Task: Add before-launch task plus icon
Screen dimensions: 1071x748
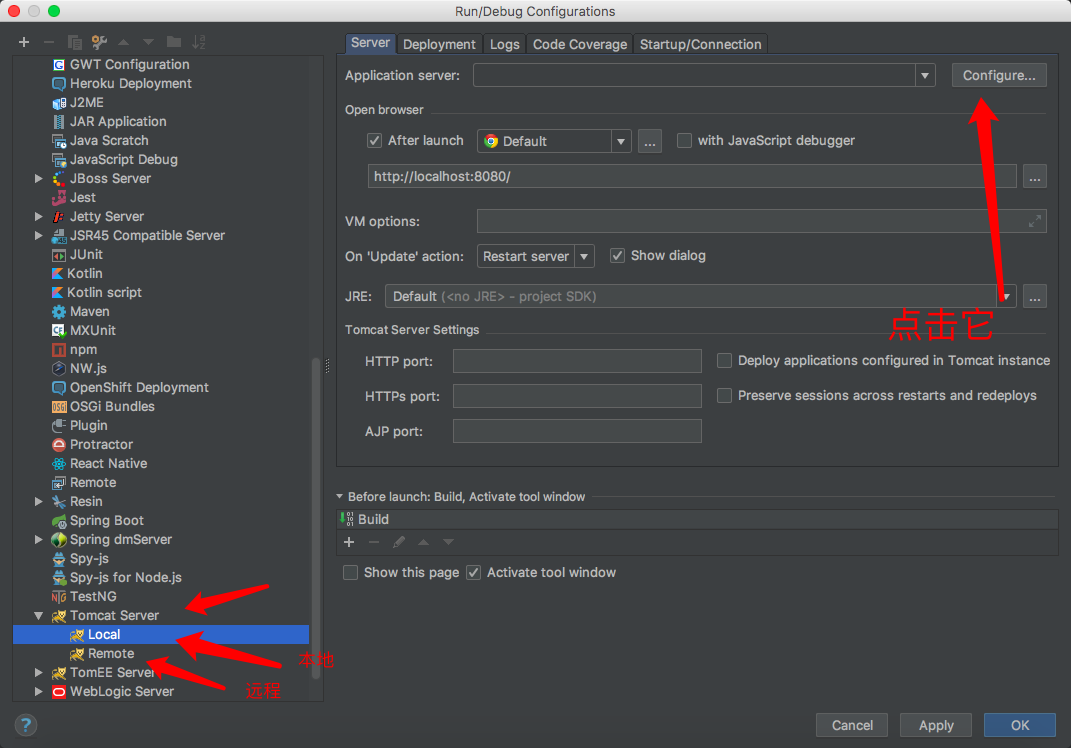Action: 349,542
